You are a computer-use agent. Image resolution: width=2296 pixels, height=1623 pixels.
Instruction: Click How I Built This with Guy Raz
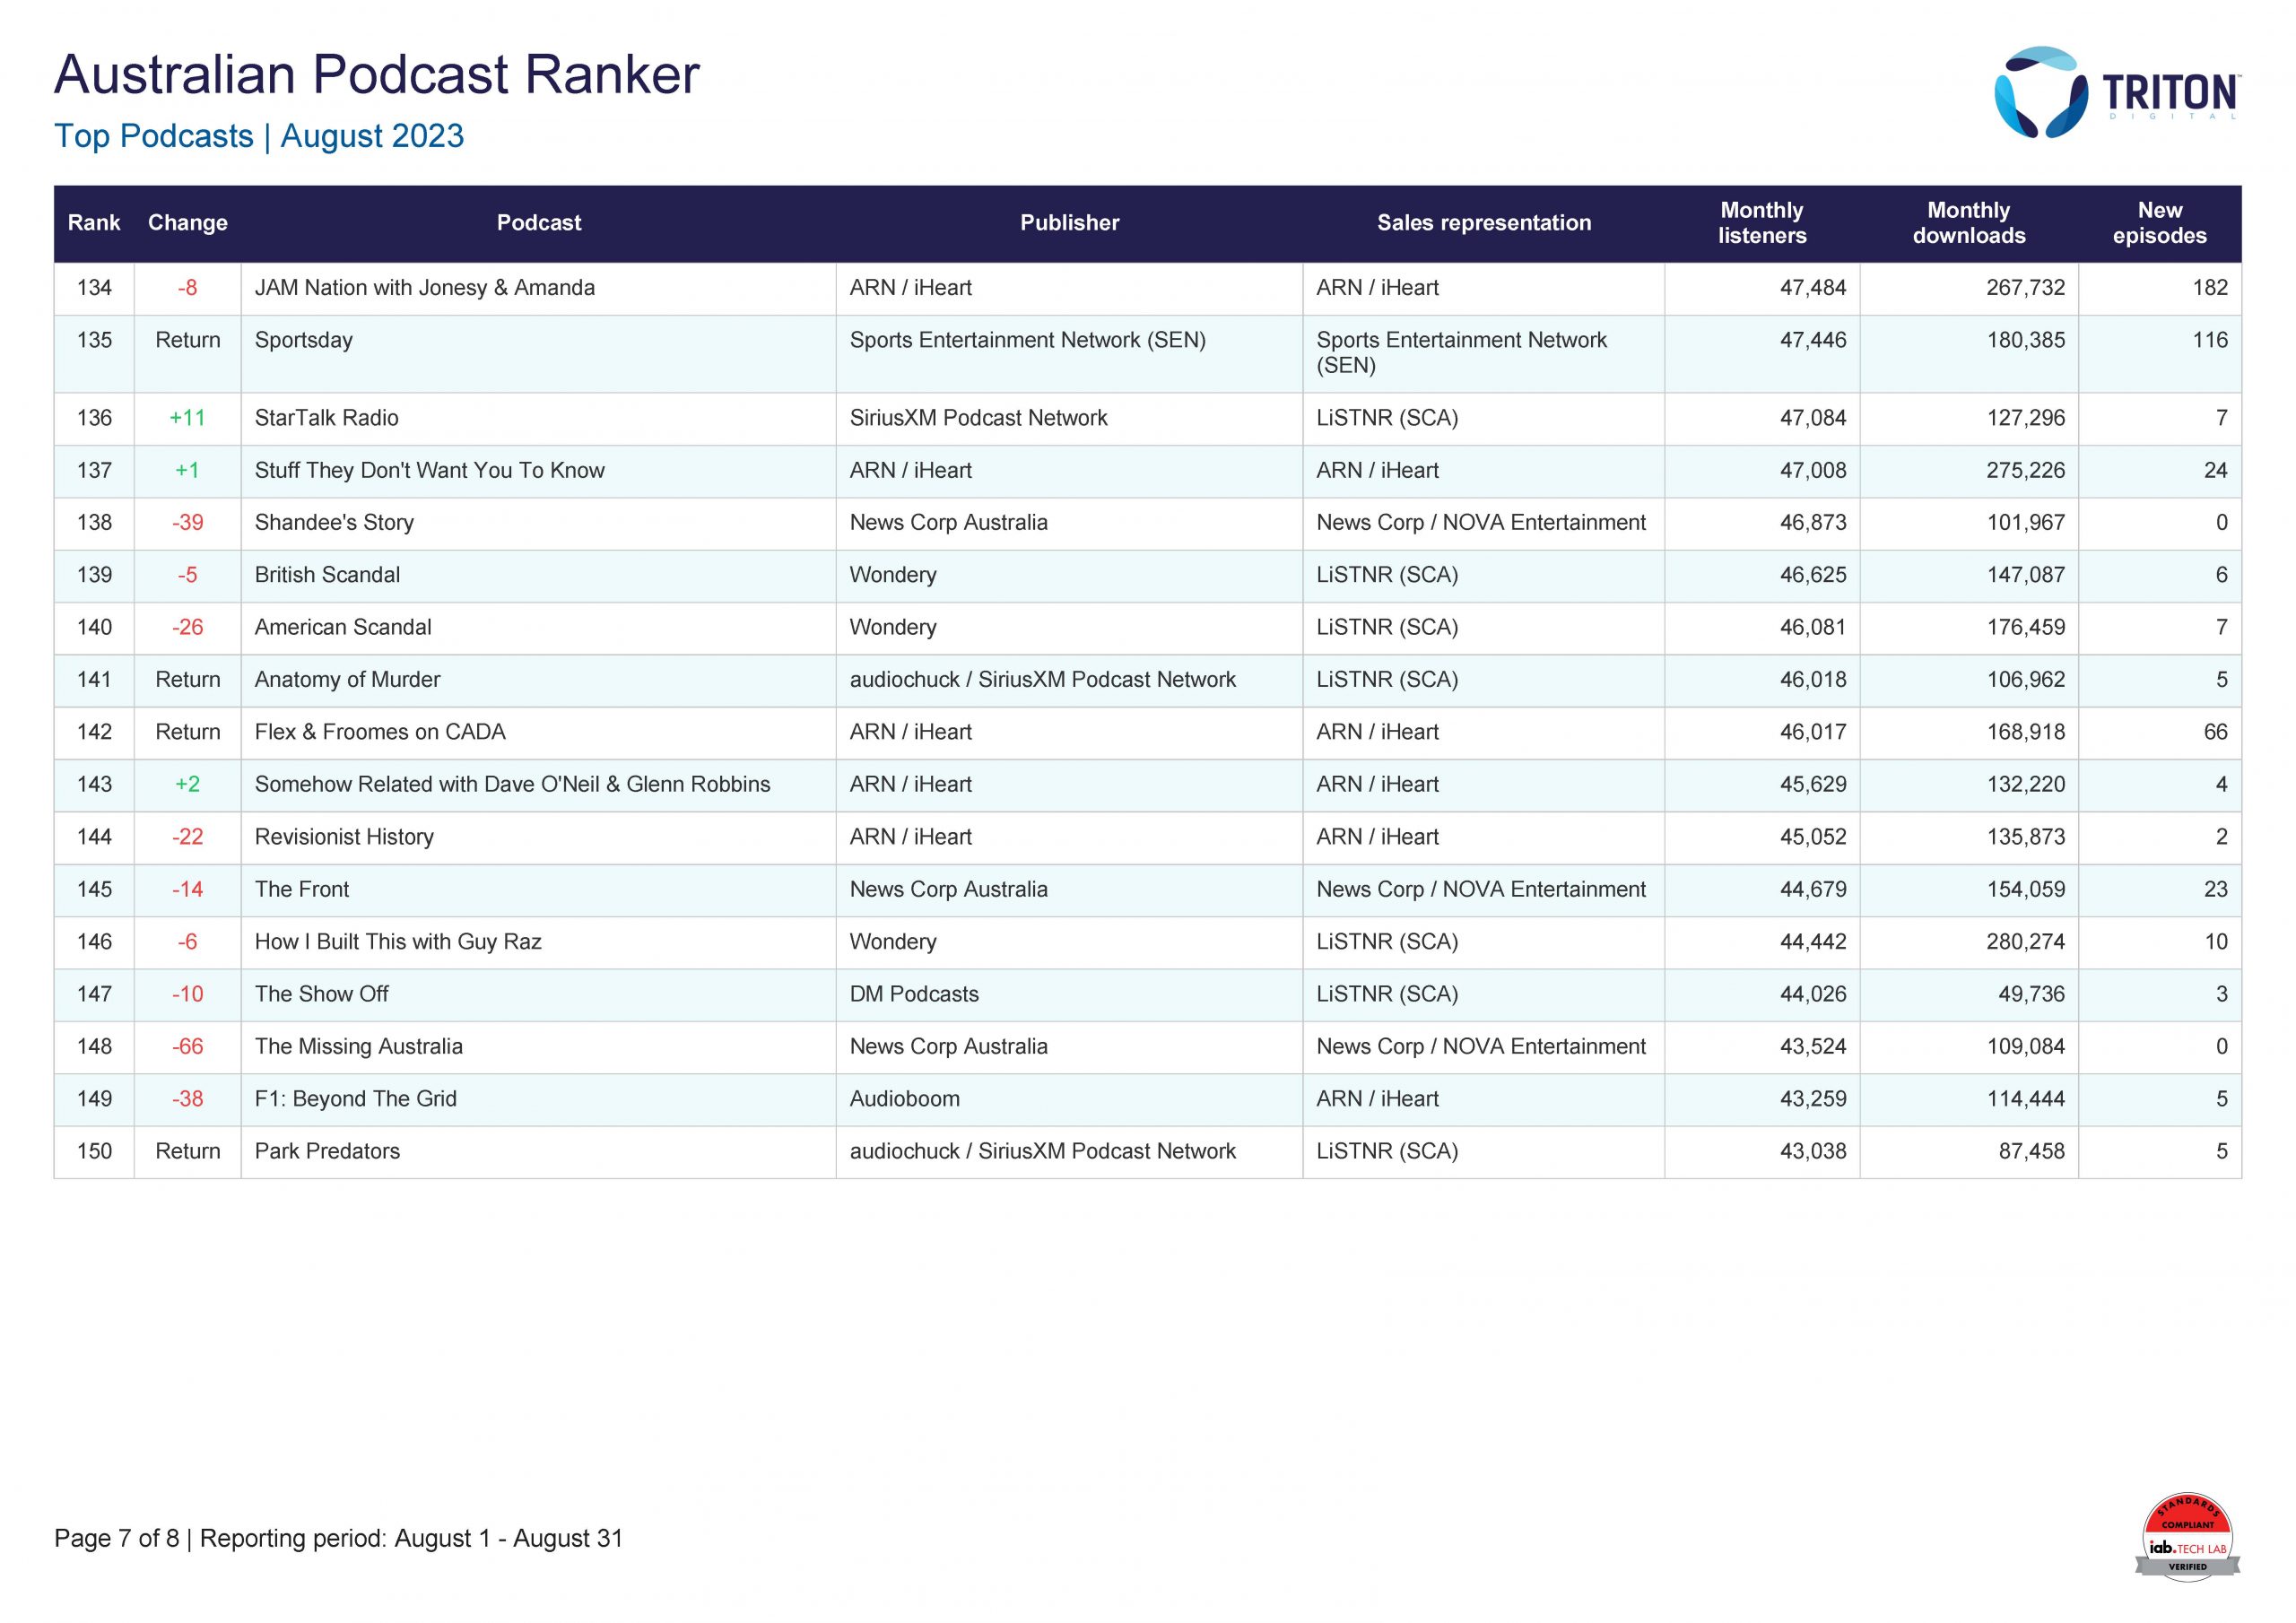coord(398,941)
